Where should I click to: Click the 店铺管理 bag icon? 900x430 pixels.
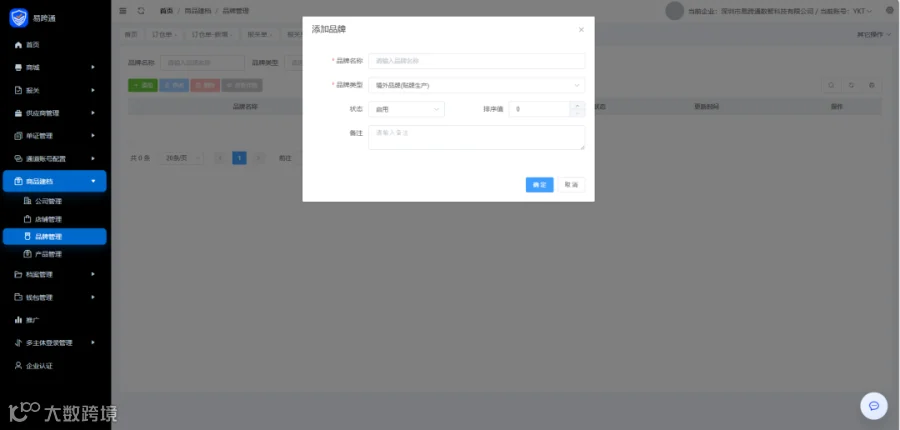point(27,219)
